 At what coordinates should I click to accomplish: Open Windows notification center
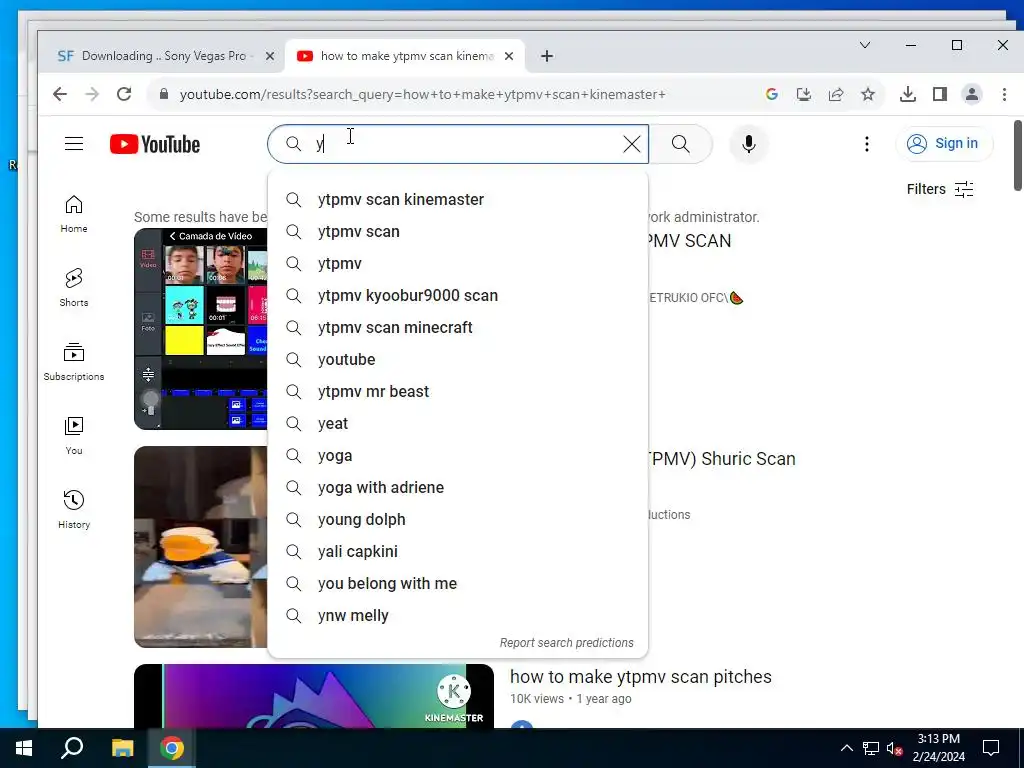(x=991, y=748)
